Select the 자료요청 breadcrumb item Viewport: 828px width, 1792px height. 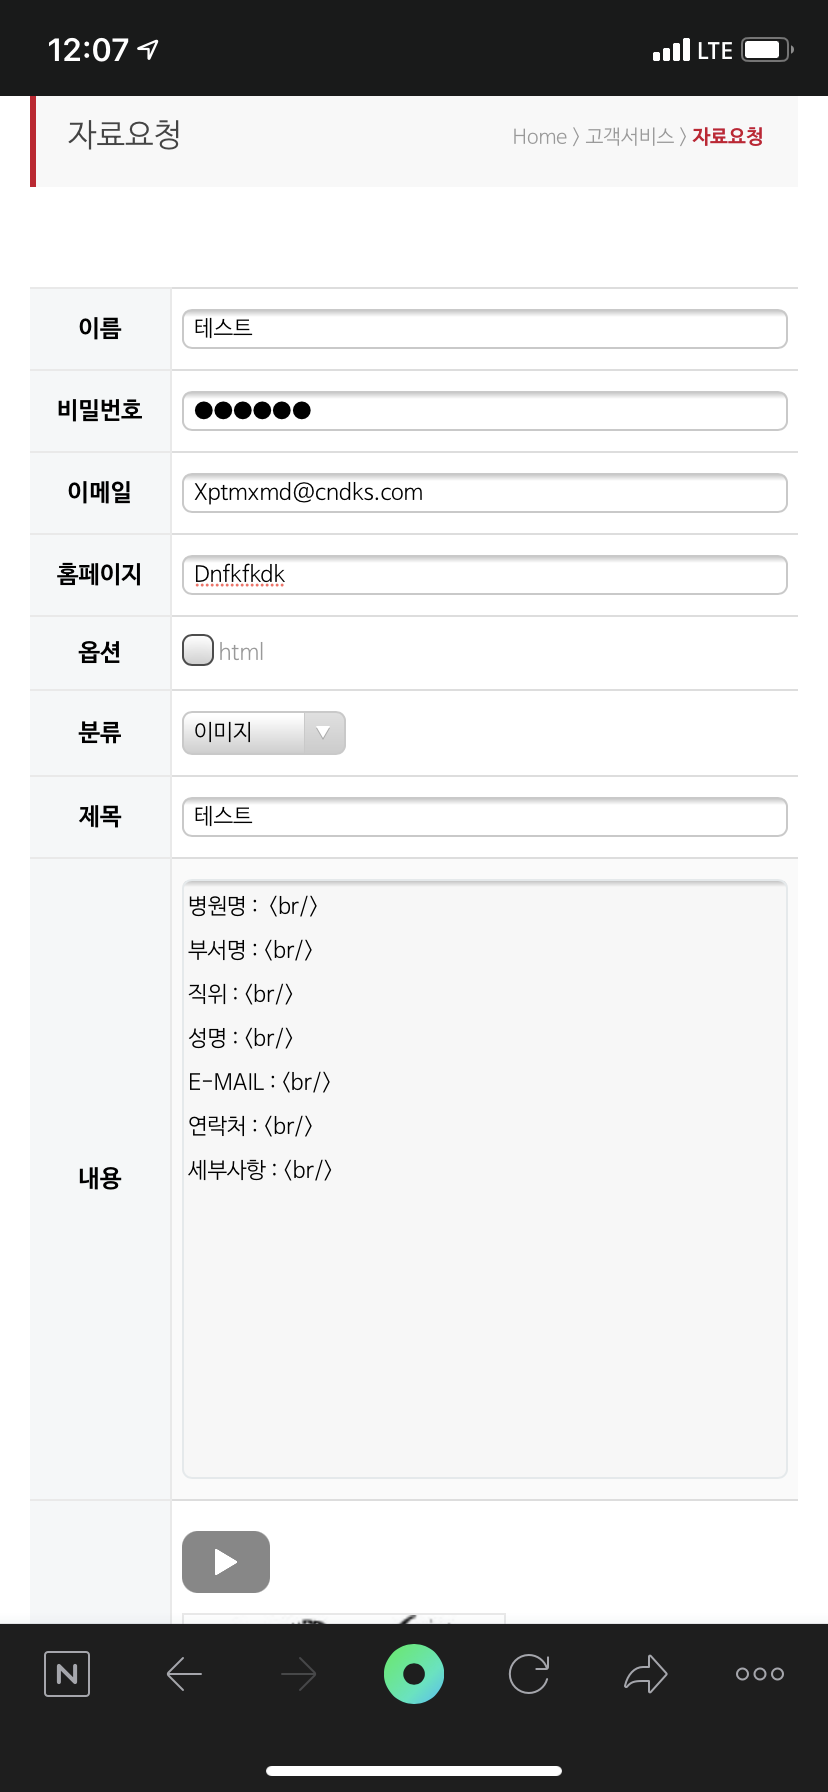(x=728, y=137)
